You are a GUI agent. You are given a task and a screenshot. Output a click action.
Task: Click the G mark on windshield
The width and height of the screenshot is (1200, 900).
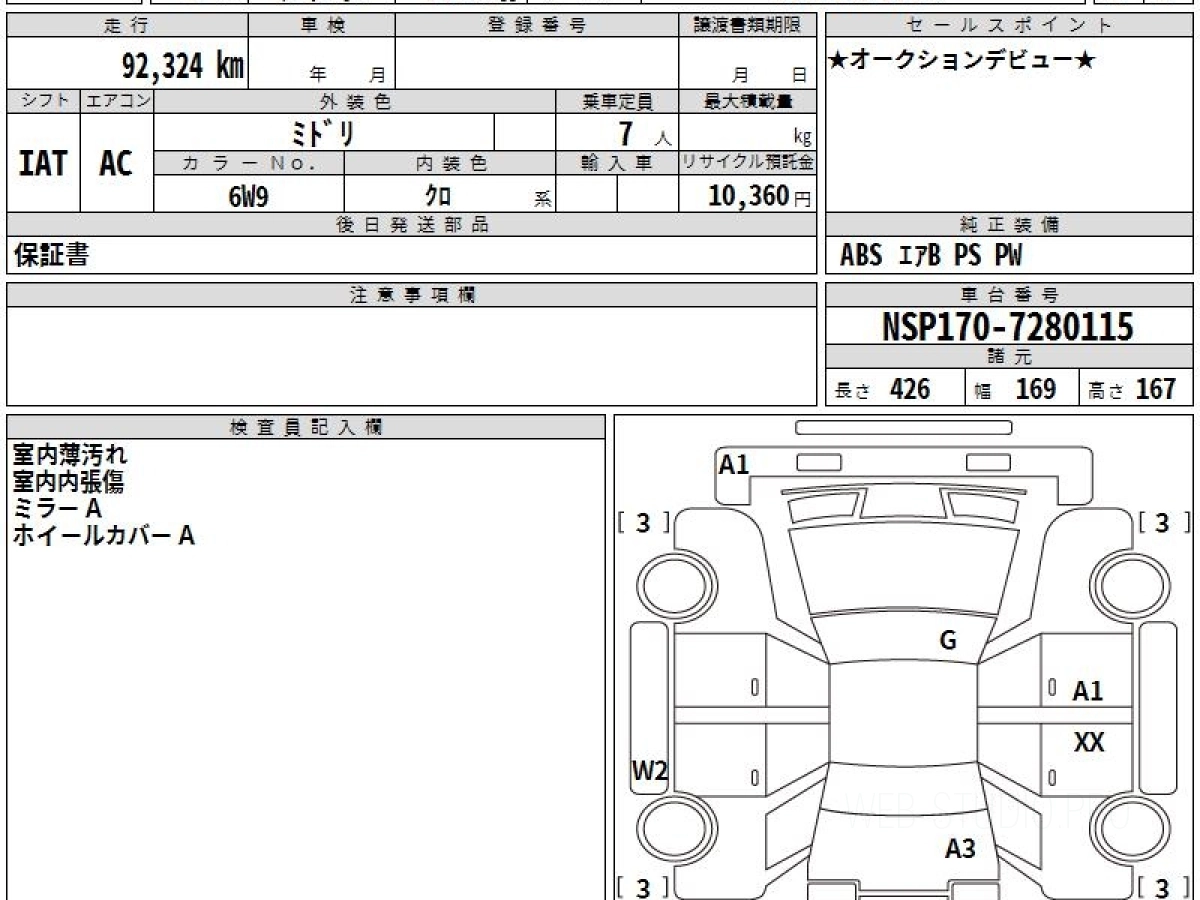tap(948, 641)
